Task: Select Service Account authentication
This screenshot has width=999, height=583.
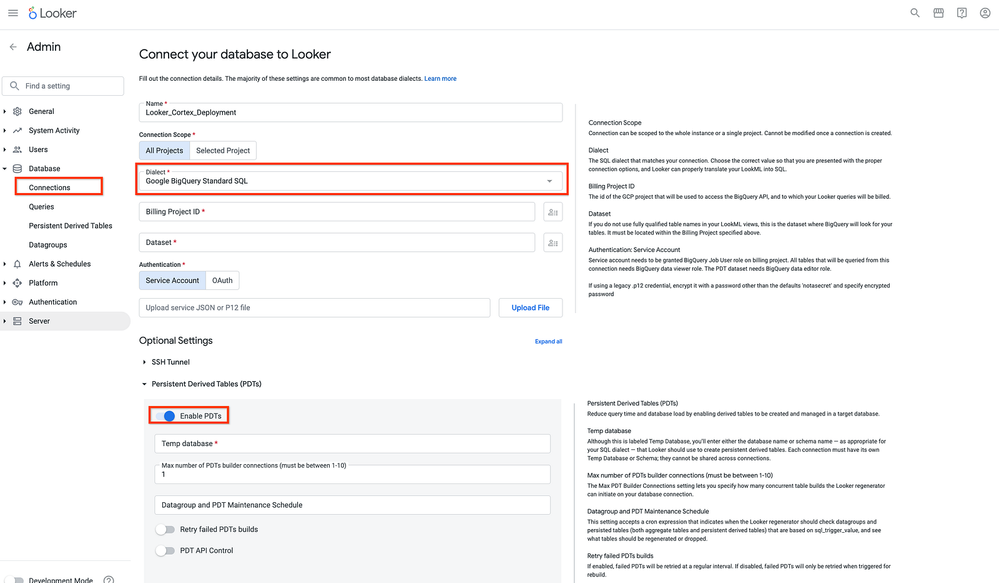Action: 172,280
